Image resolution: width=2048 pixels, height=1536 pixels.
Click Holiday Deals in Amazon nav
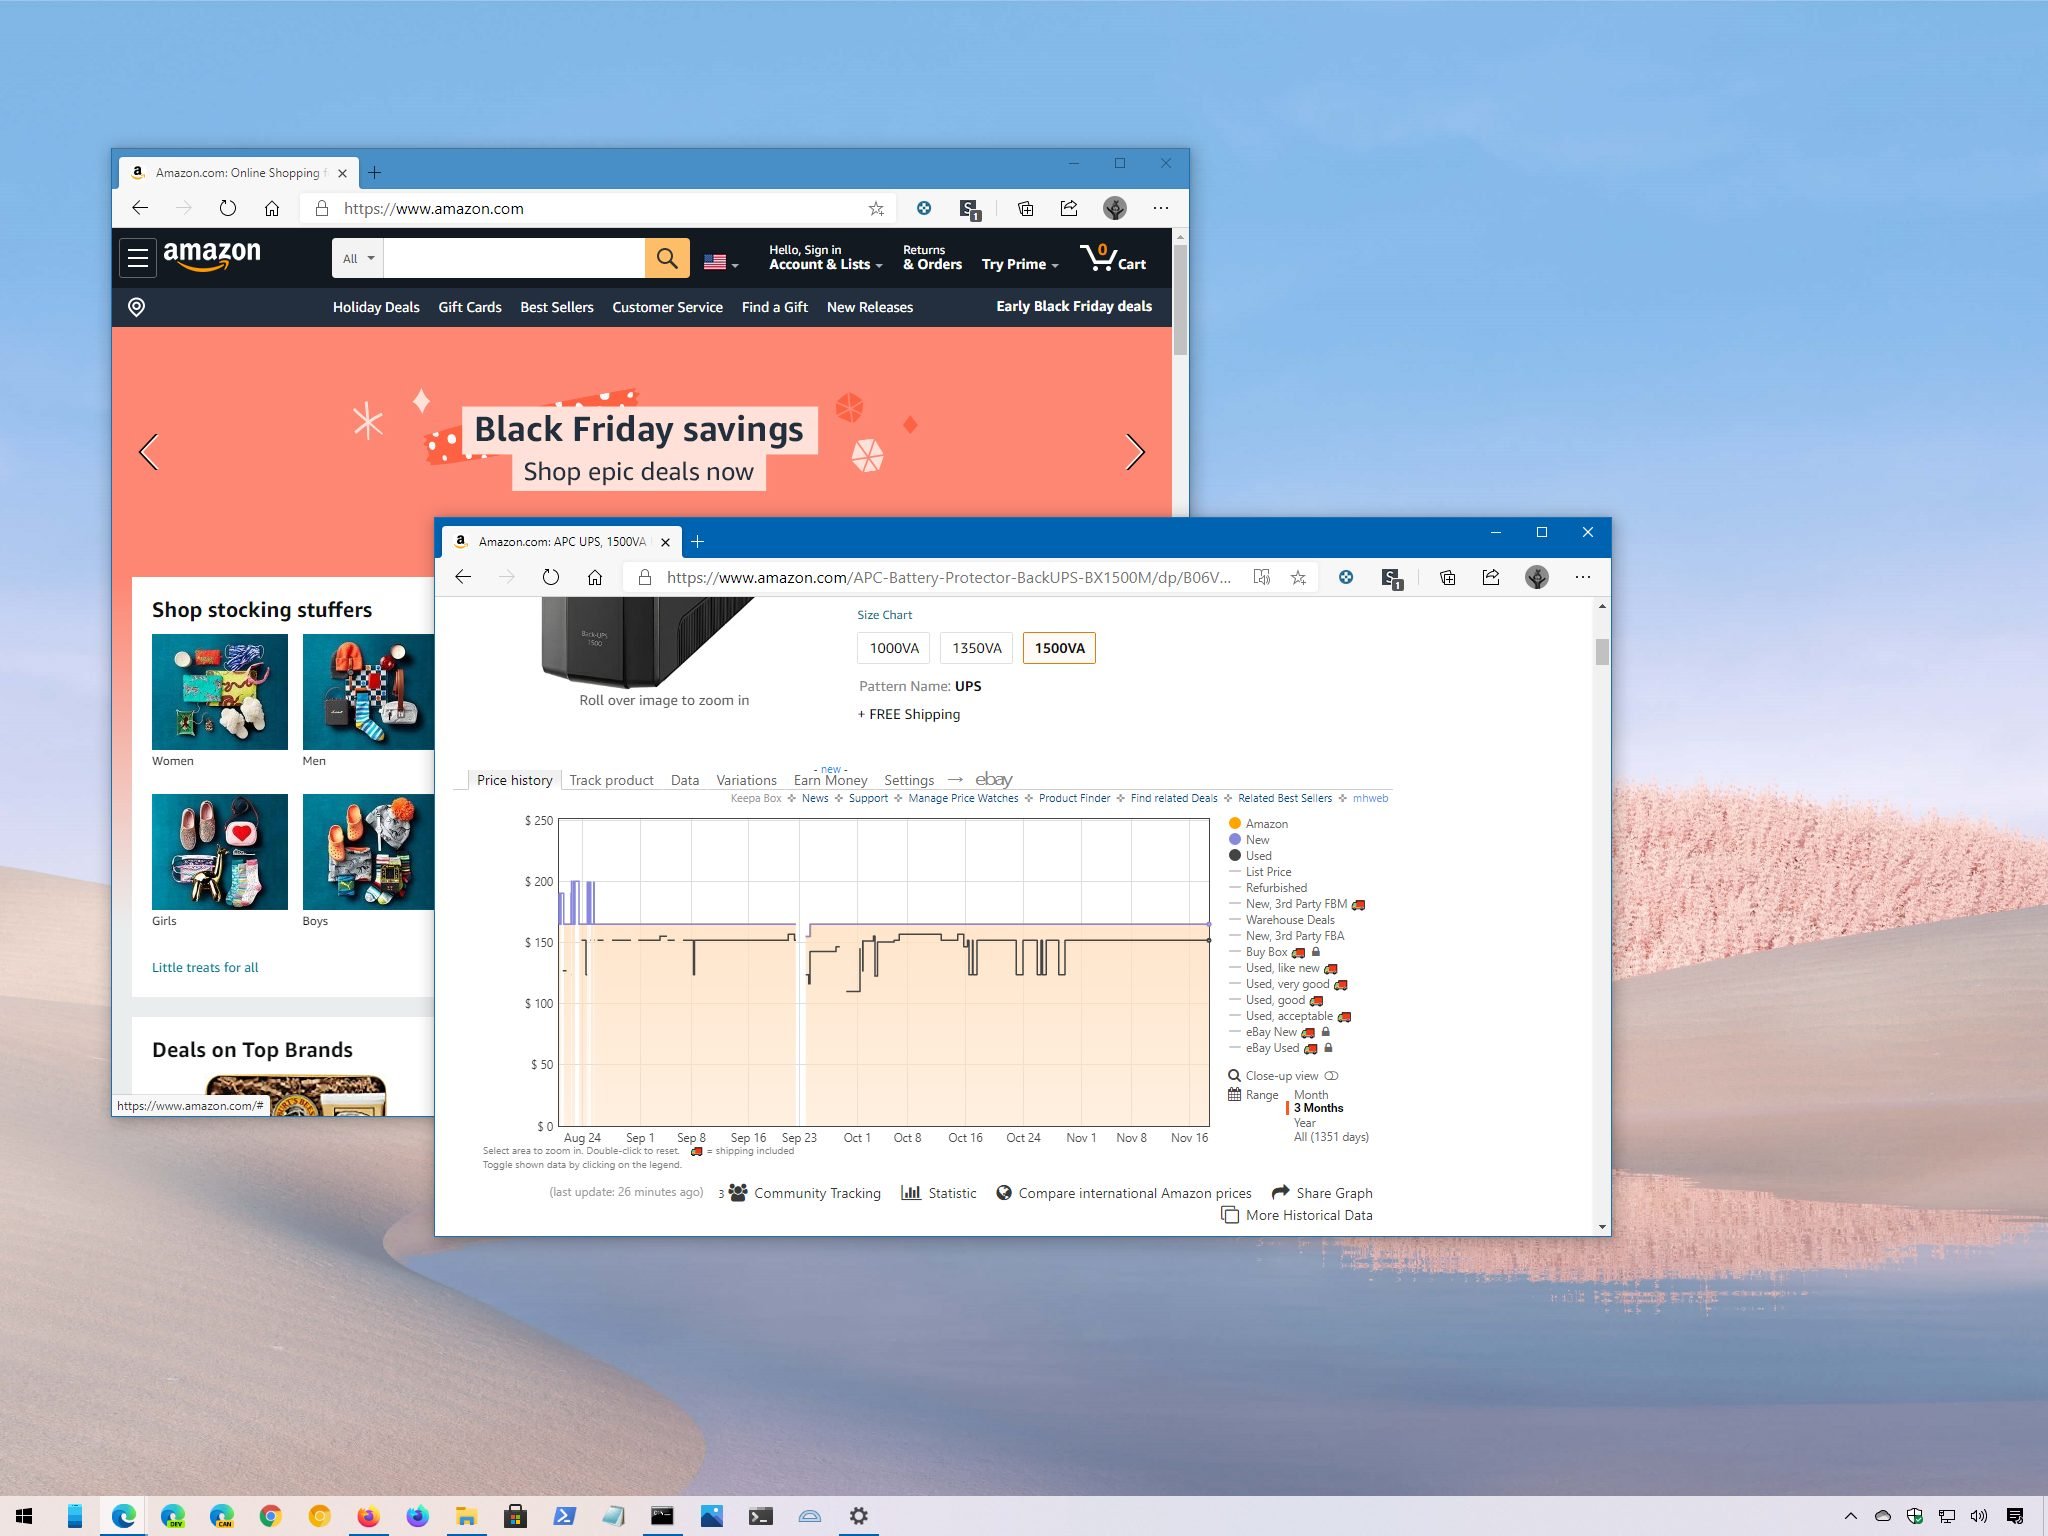point(376,307)
